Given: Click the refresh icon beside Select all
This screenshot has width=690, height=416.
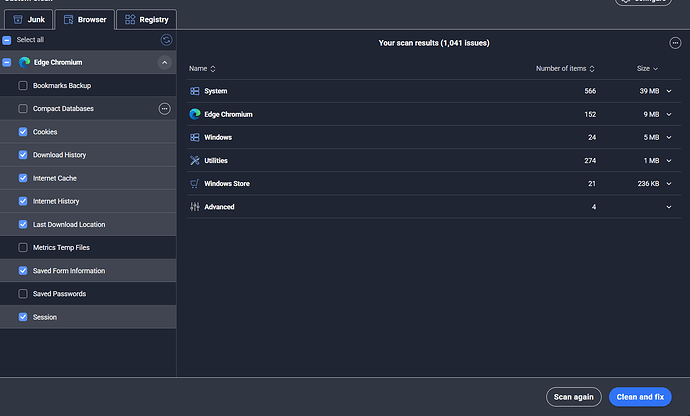Looking at the screenshot, I should [166, 40].
